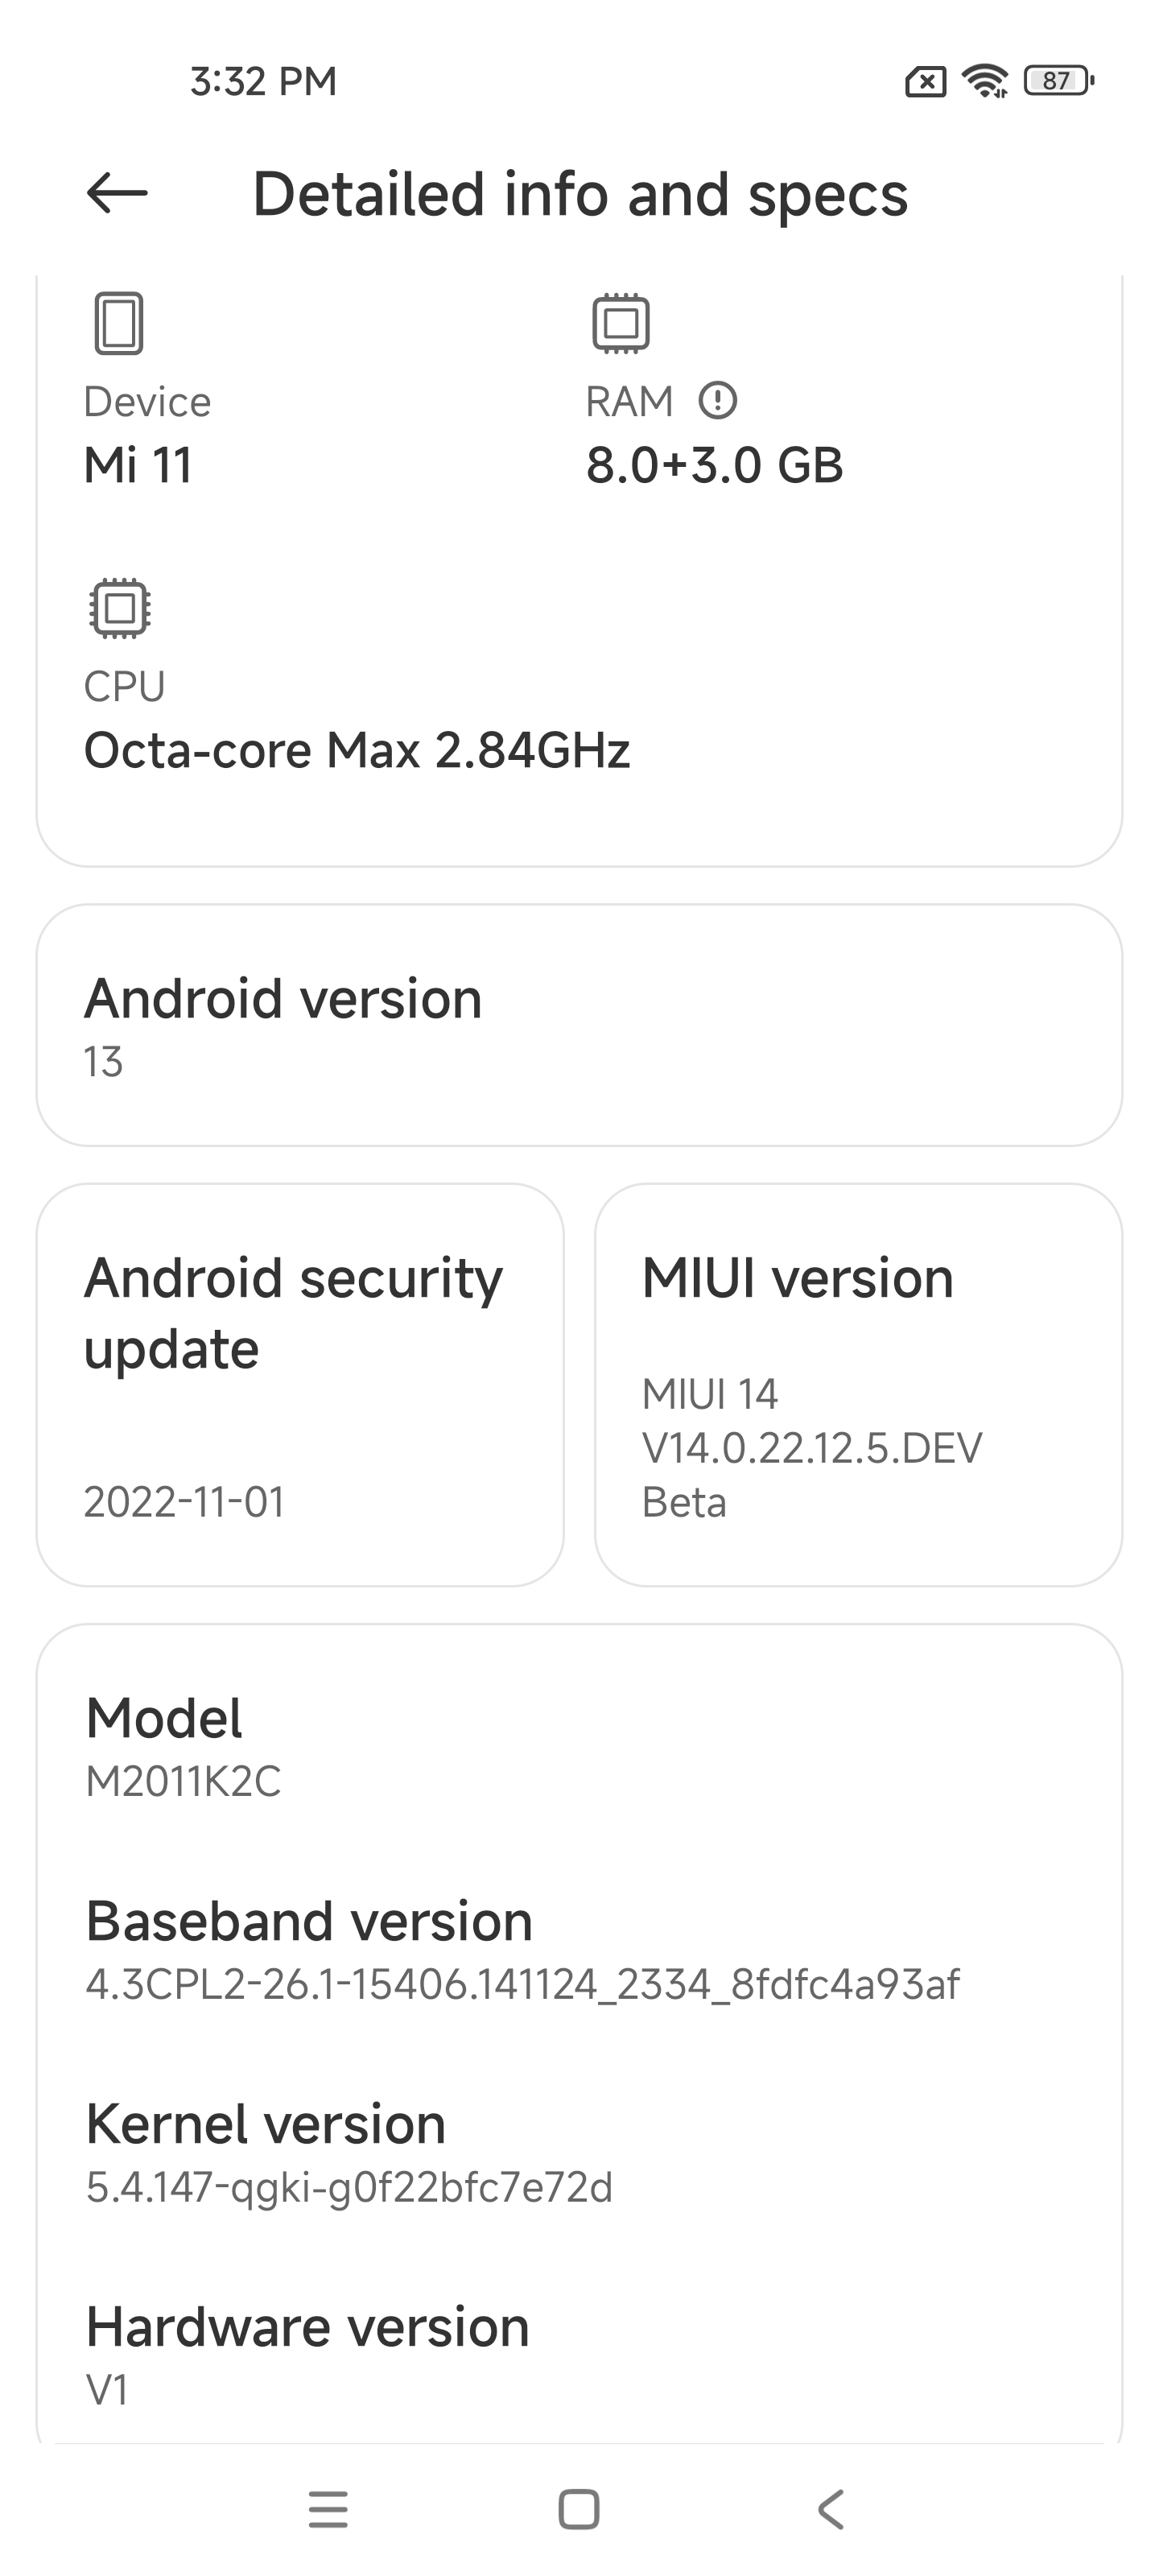Viewport: 1159px width, 2576px height.
Task: Tap the battery level indicator
Action: [x=1059, y=80]
